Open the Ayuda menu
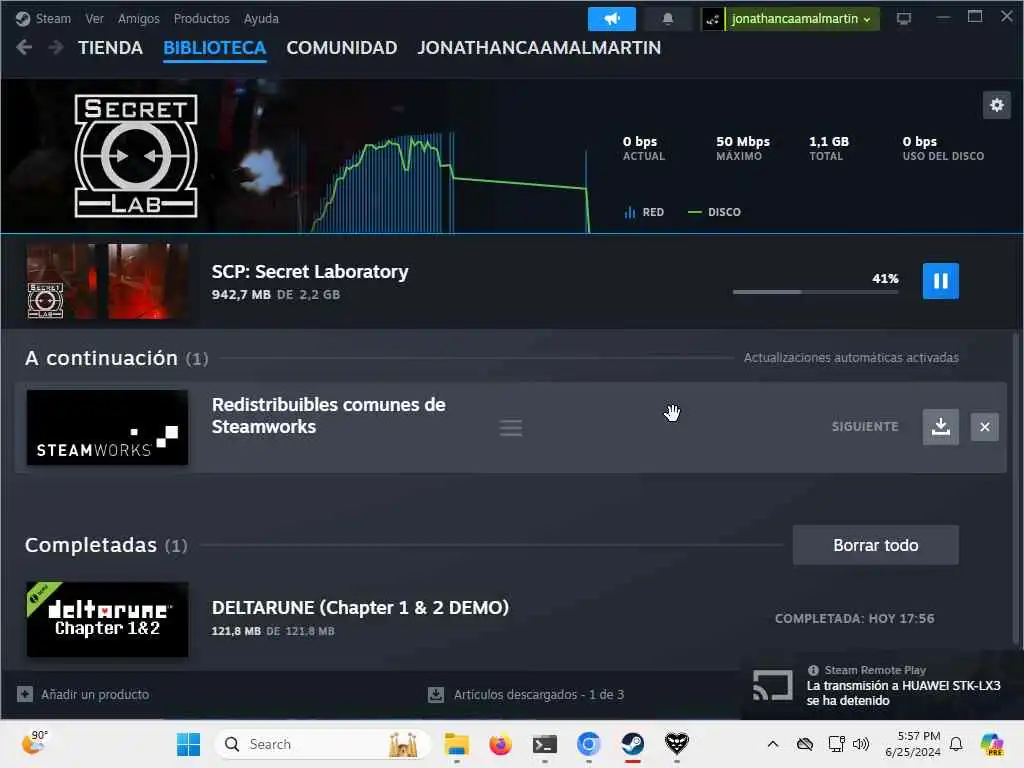This screenshot has height=768, width=1024. coord(261,18)
